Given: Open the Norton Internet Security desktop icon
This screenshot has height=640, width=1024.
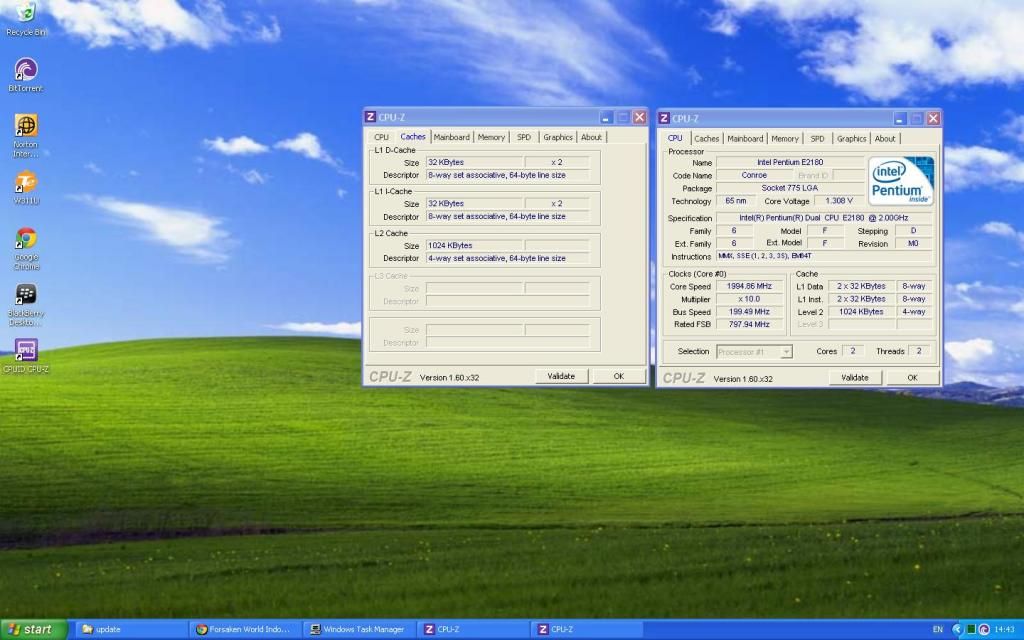Looking at the screenshot, I should [26, 135].
